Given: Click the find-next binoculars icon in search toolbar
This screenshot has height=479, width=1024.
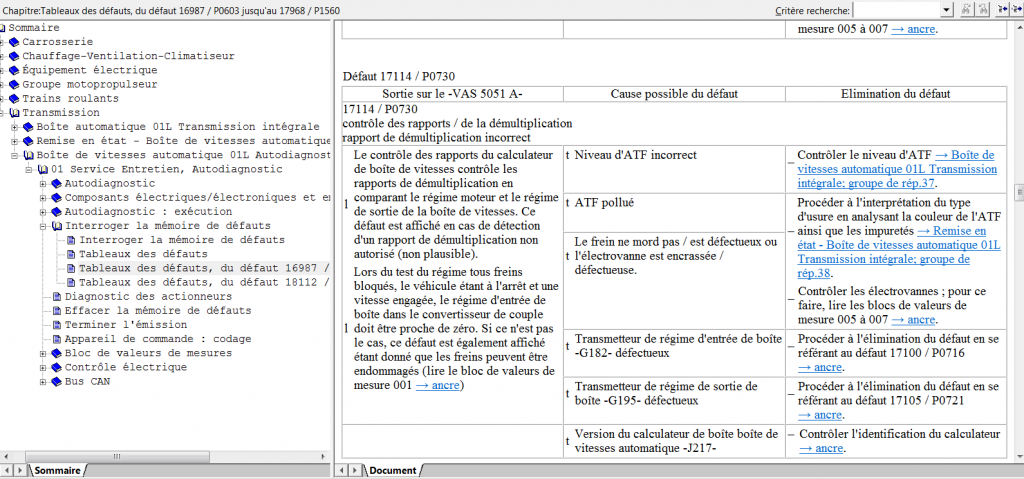Looking at the screenshot, I should click(x=985, y=9).
